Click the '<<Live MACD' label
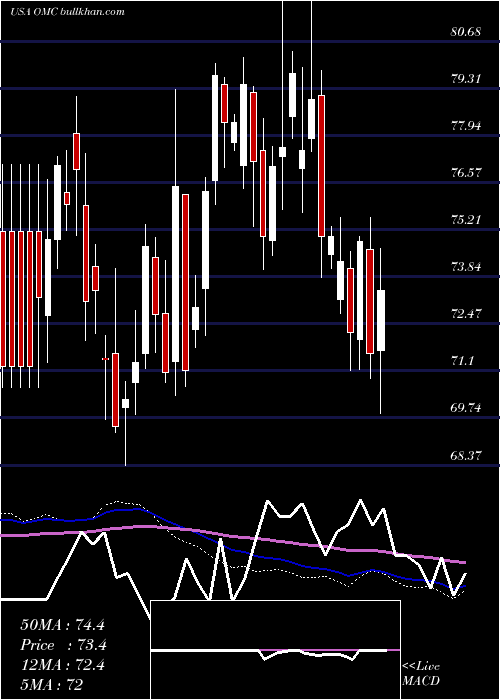500x700 pixels. click(x=421, y=673)
